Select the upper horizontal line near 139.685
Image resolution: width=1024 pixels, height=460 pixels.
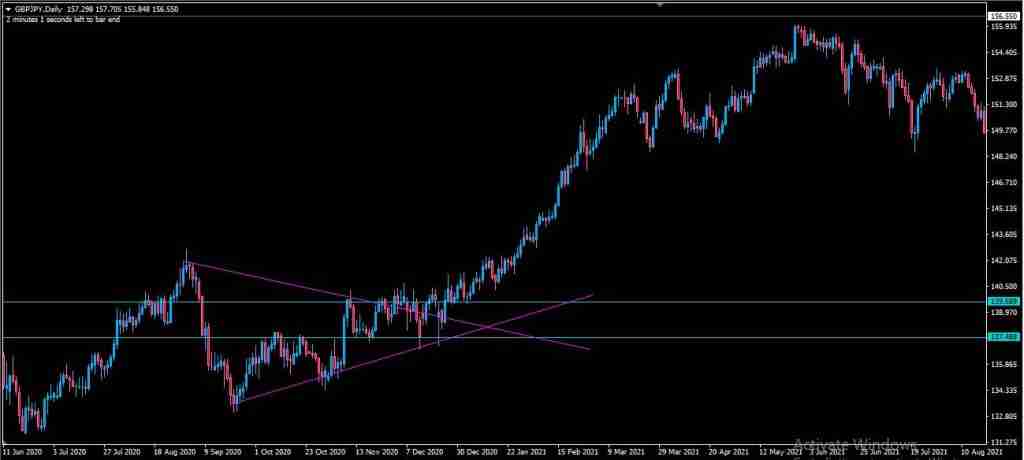(x=700, y=301)
